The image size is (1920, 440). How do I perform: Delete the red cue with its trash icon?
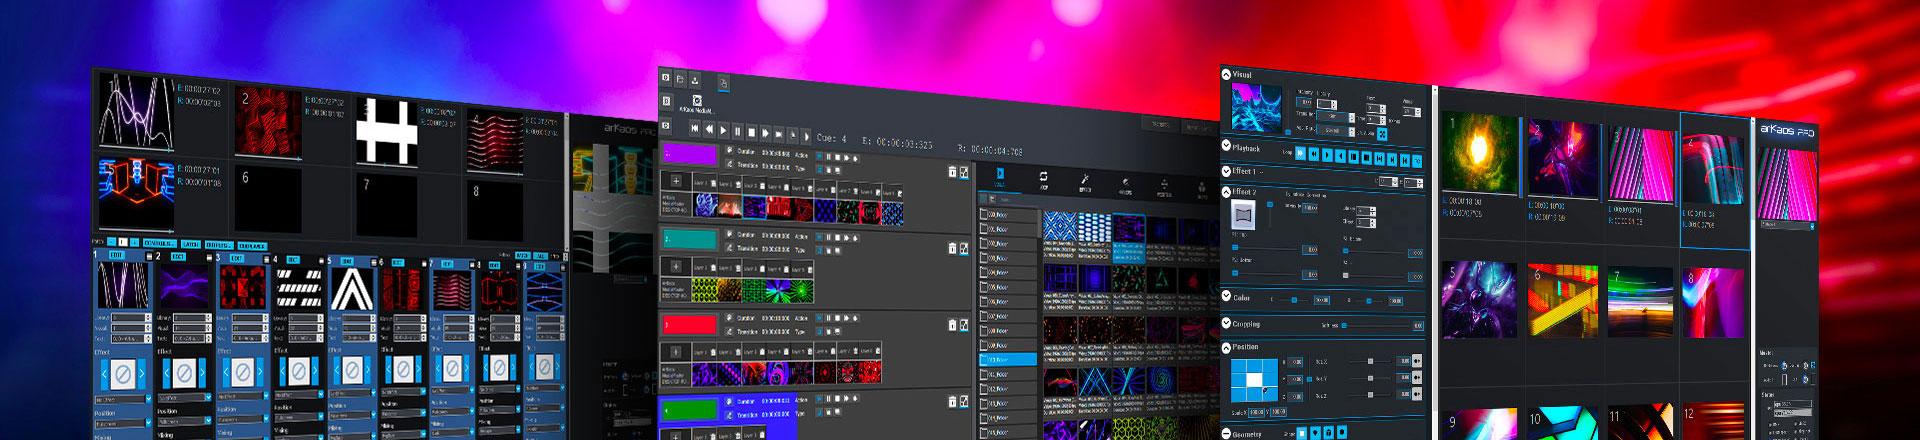coord(952,324)
